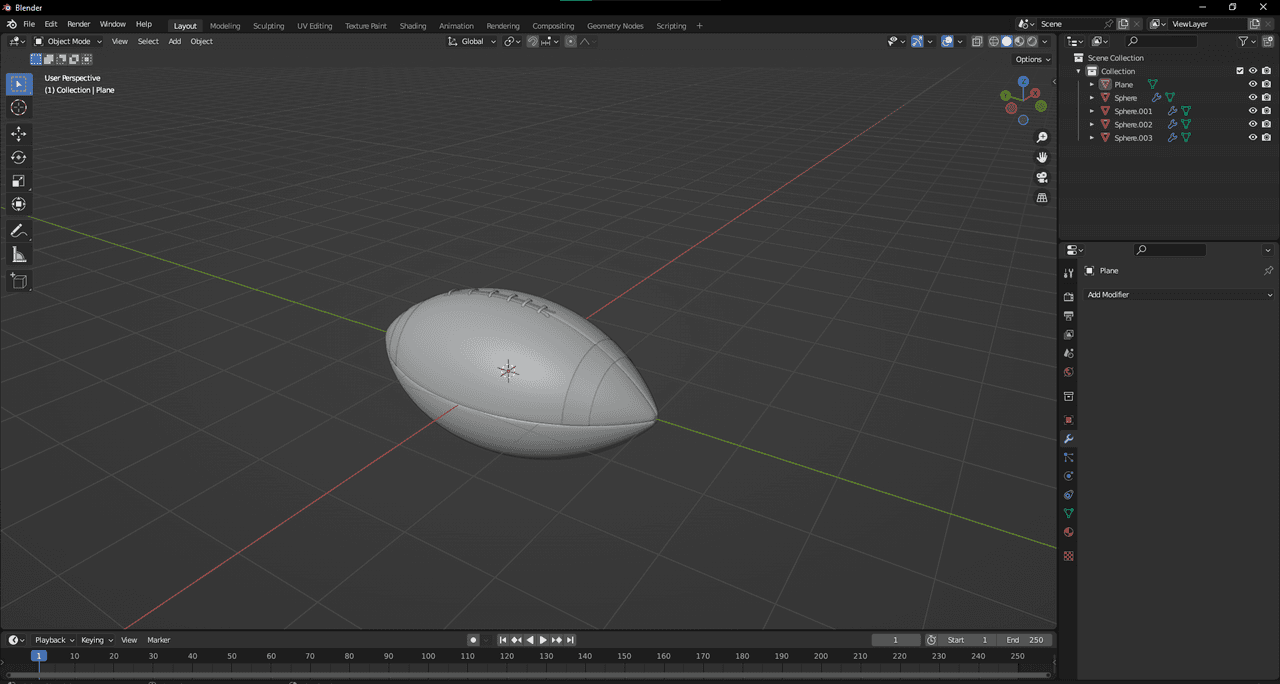Select the Cursor tool in toolbar

click(x=18, y=108)
